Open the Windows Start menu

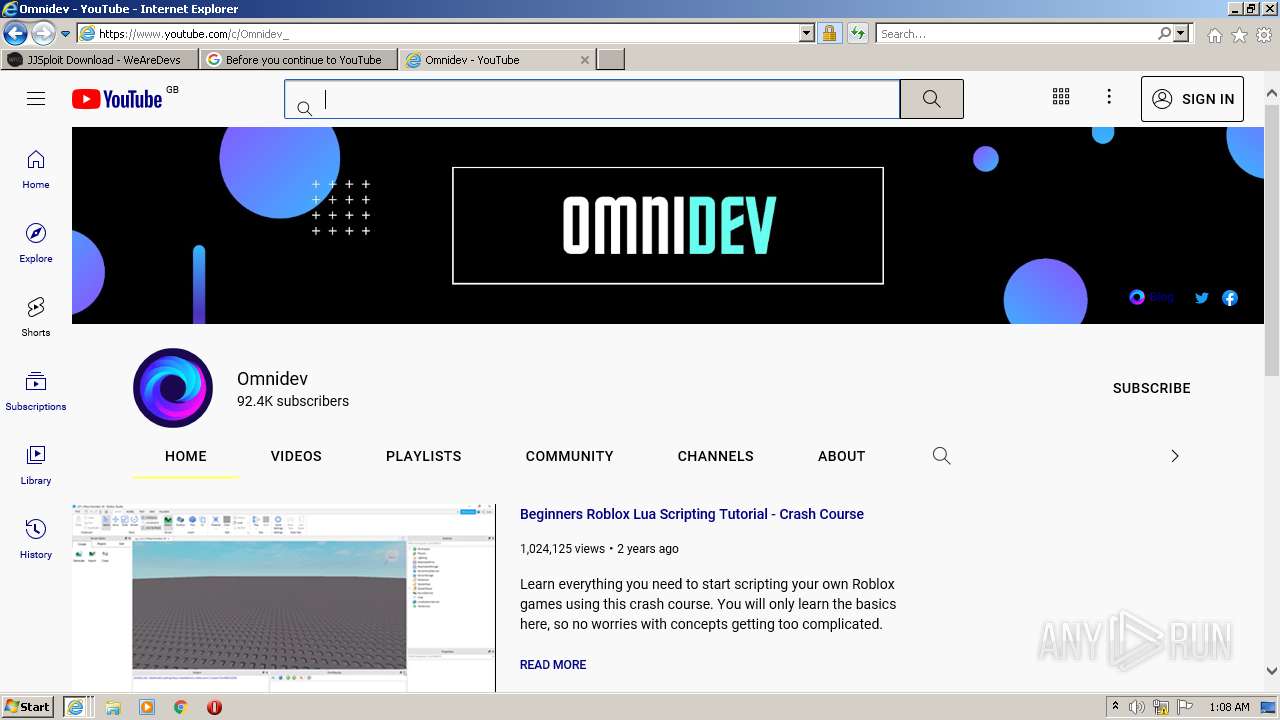[x=28, y=707]
